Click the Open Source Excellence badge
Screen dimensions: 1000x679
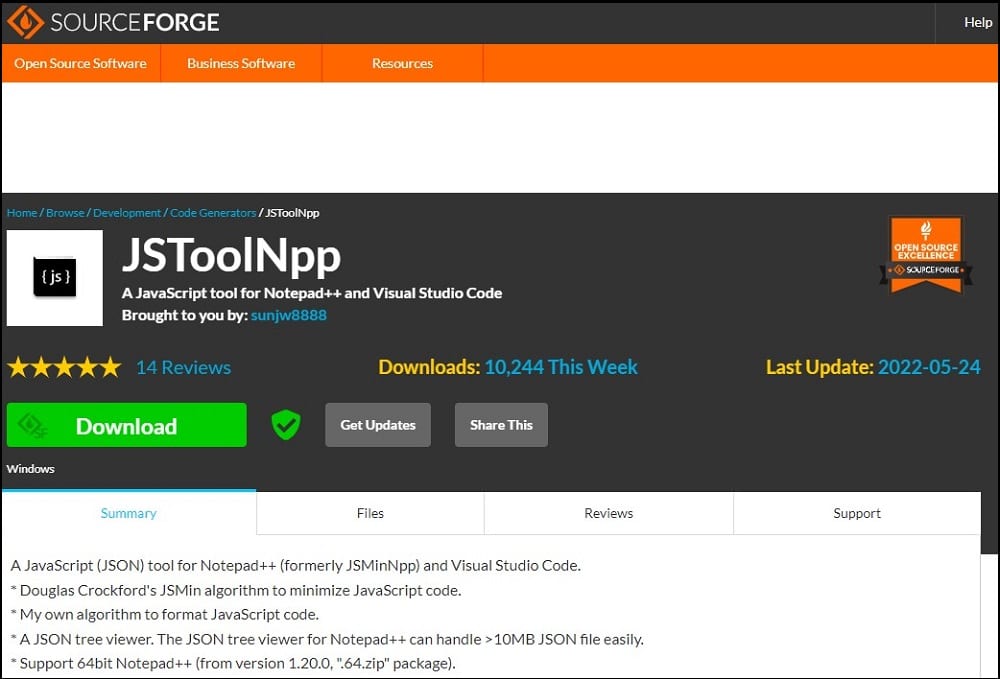(925, 255)
